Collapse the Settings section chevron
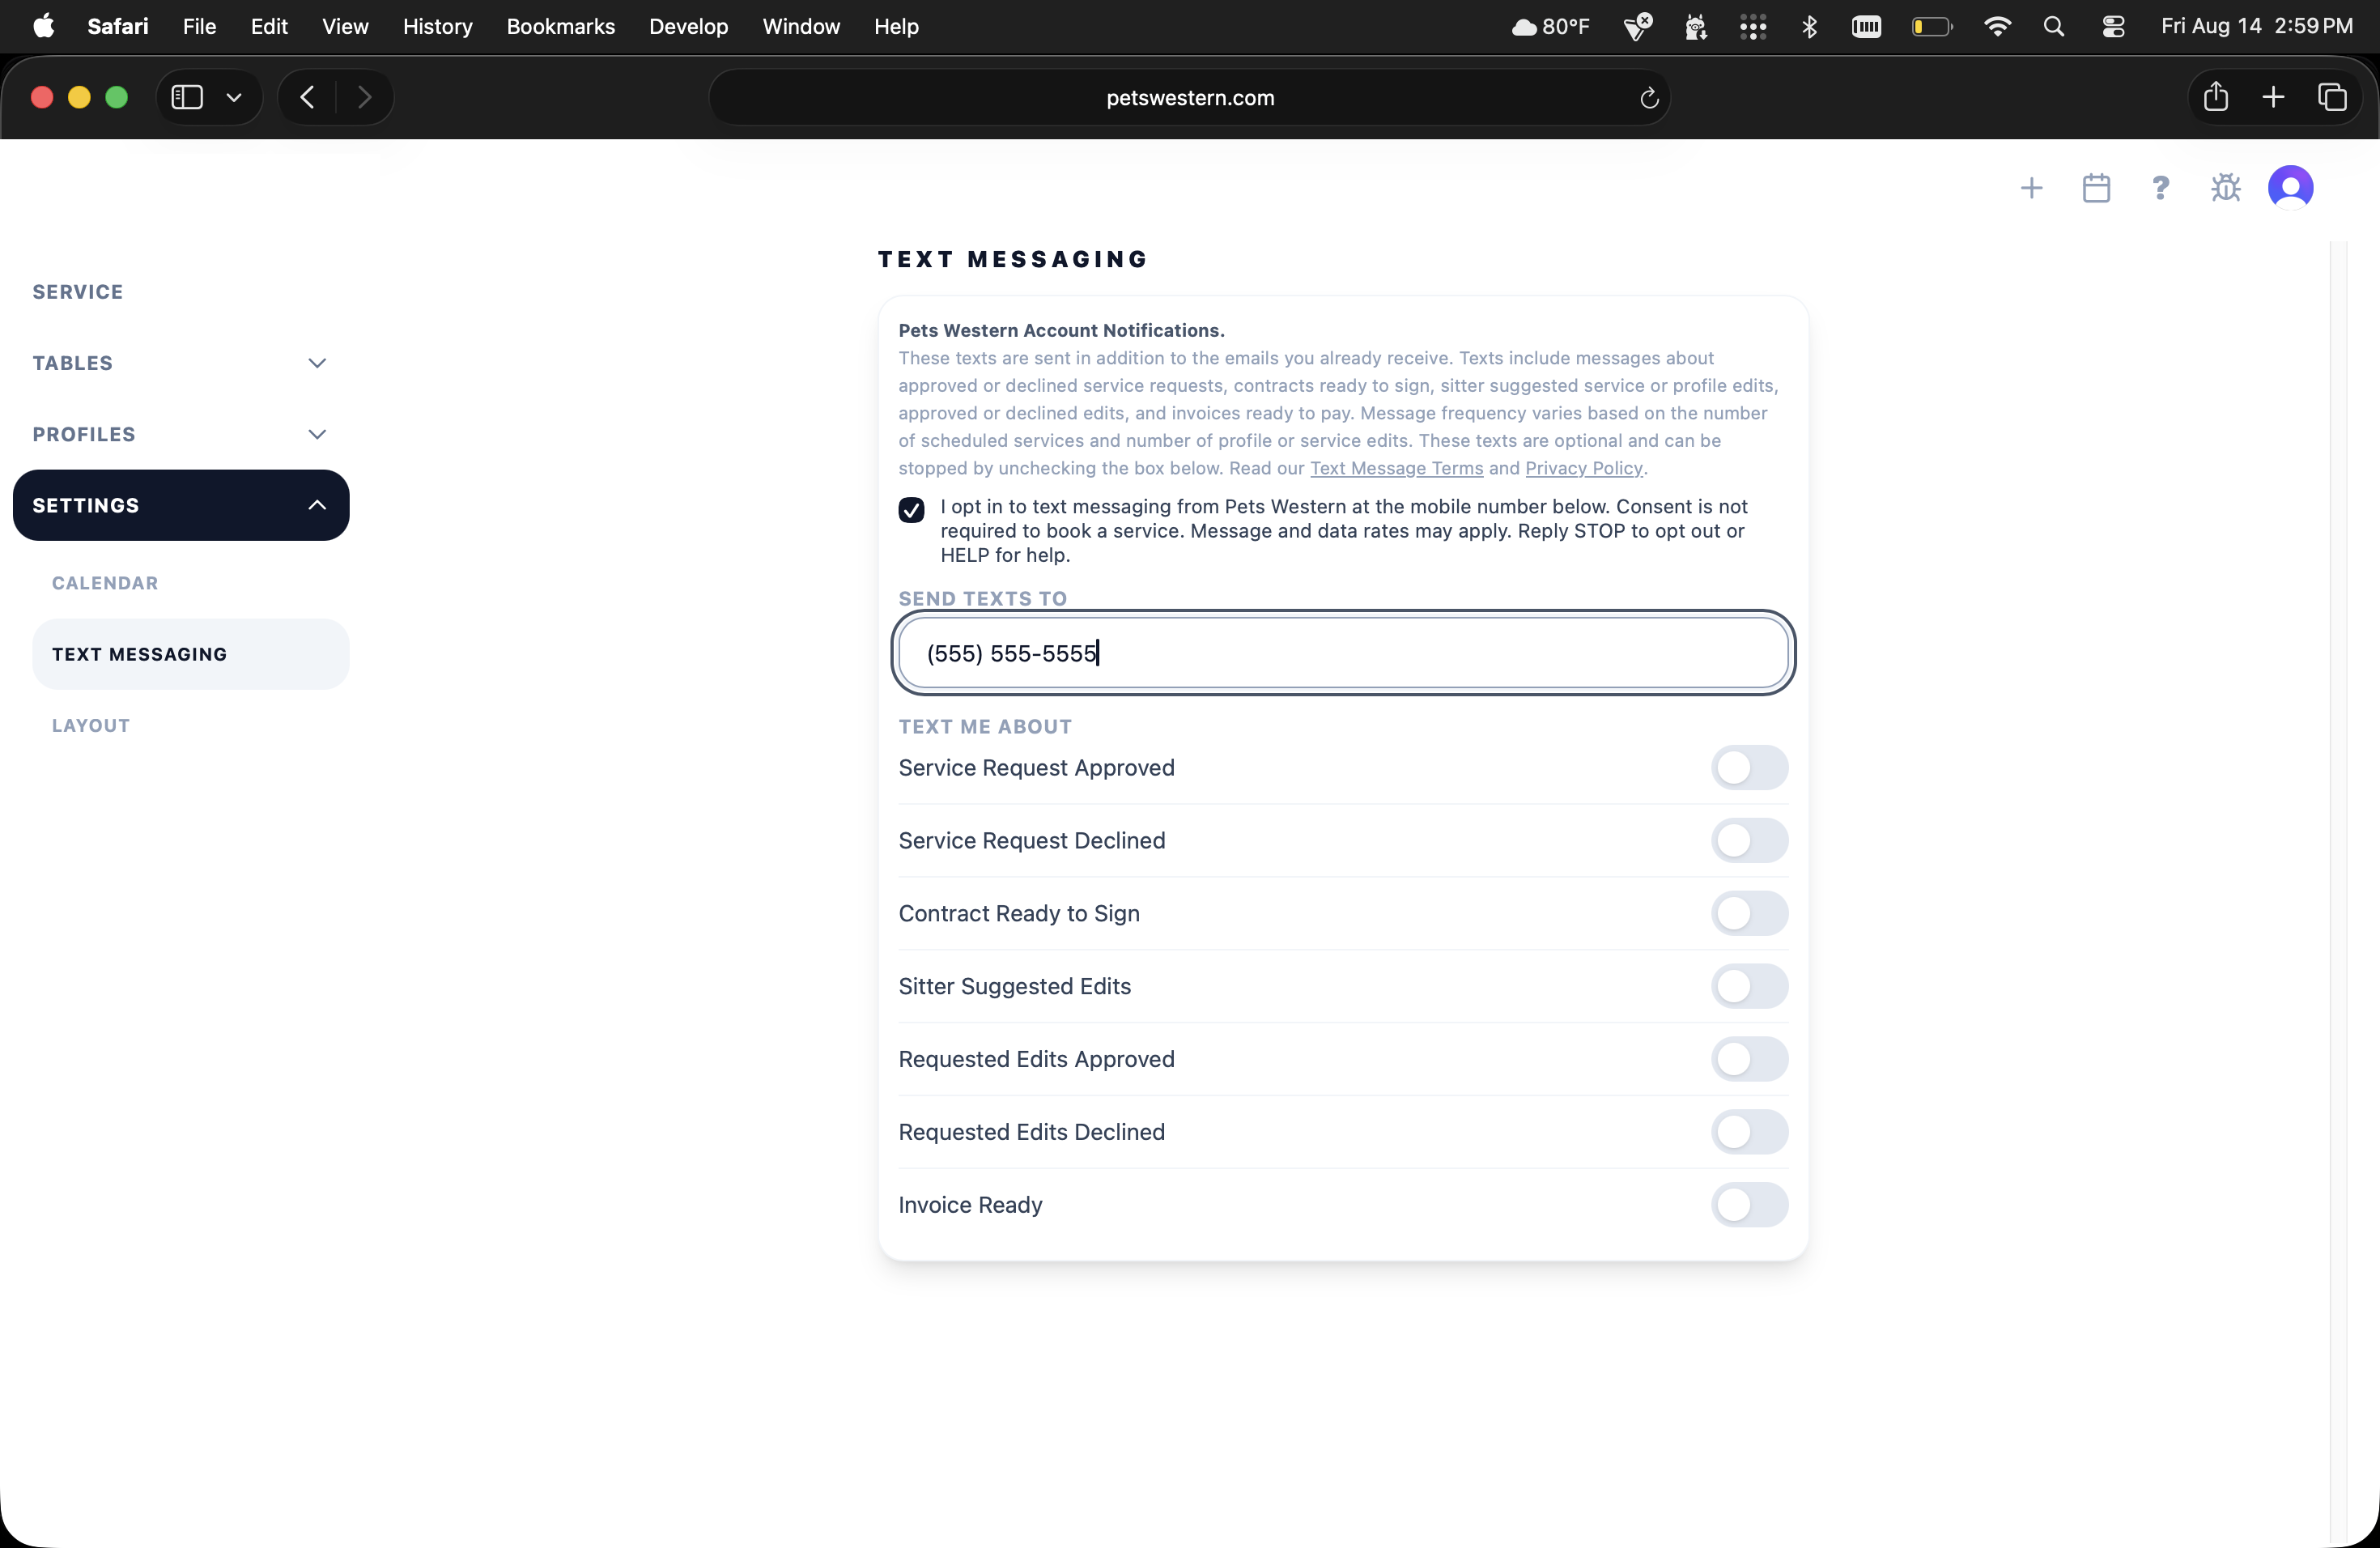The height and width of the screenshot is (1548, 2380). (x=317, y=505)
